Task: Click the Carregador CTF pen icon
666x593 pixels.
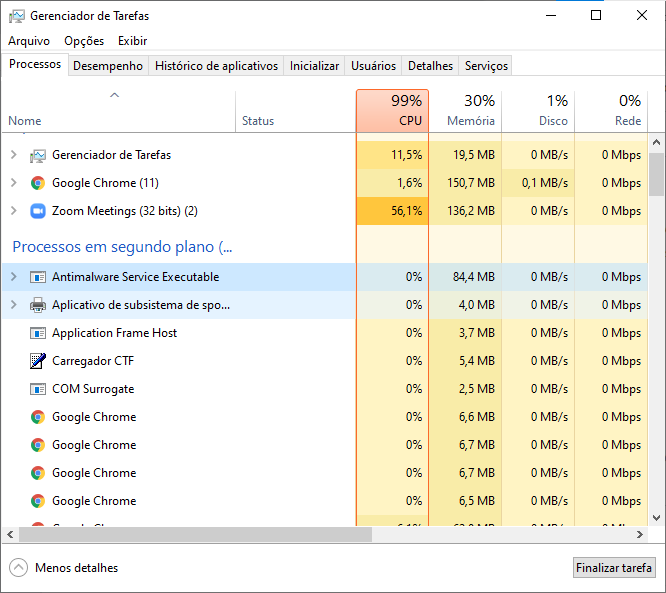Action: click(38, 361)
